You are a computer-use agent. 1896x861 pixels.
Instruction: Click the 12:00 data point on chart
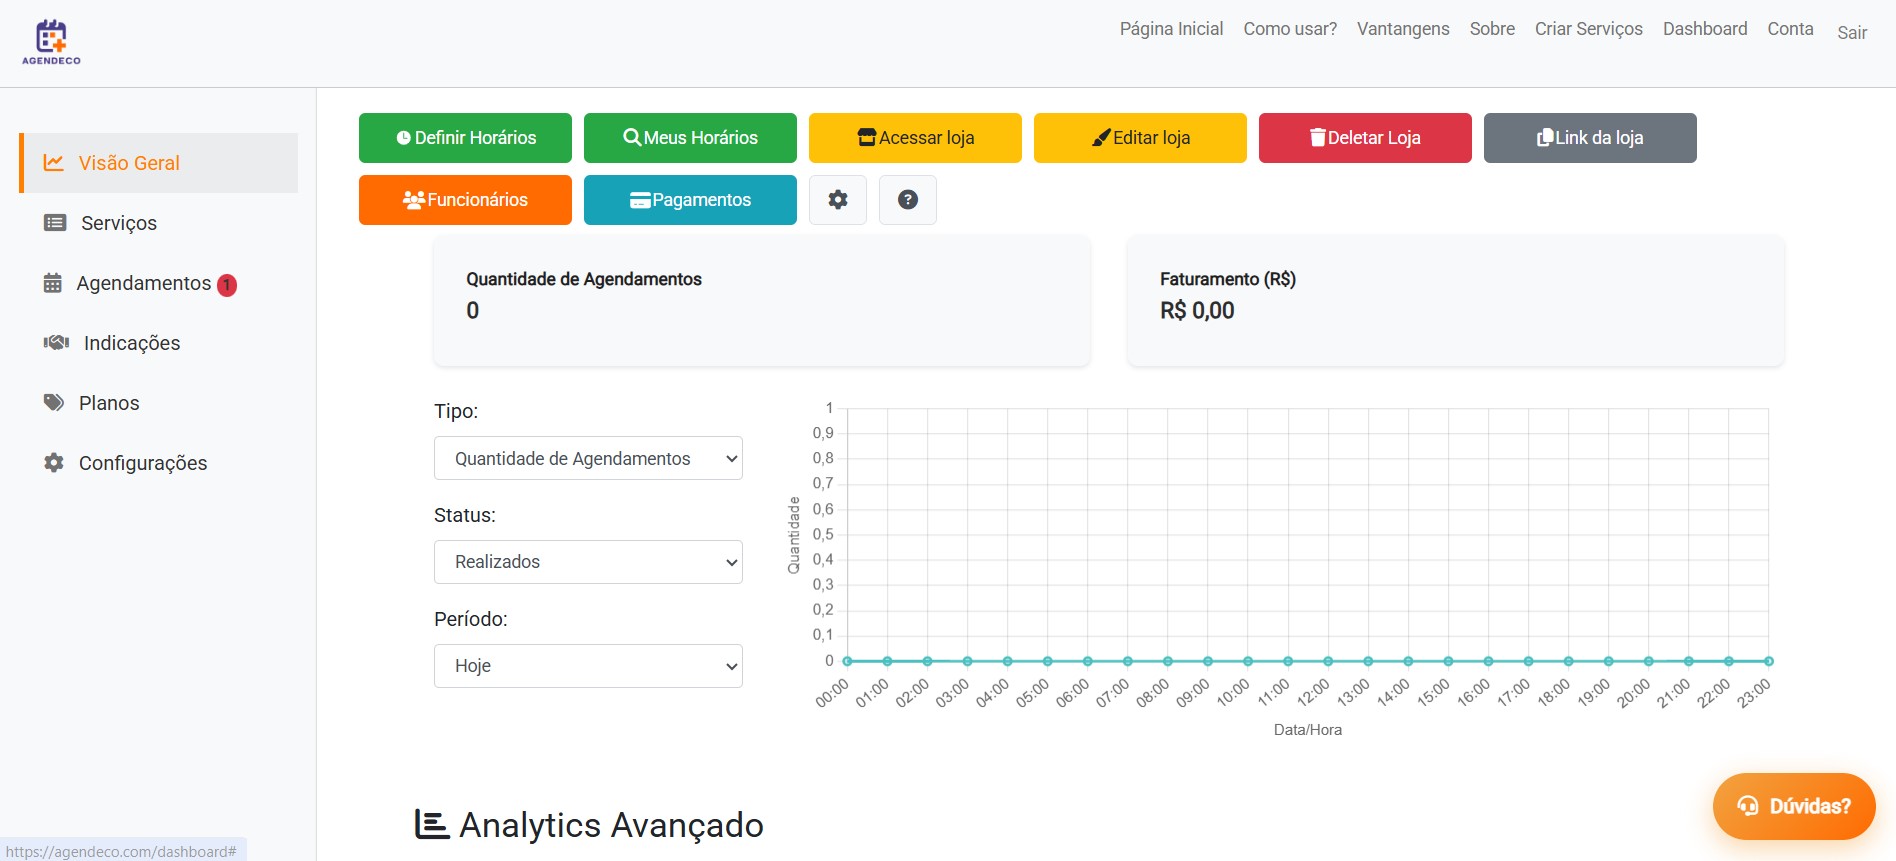coord(1328,661)
